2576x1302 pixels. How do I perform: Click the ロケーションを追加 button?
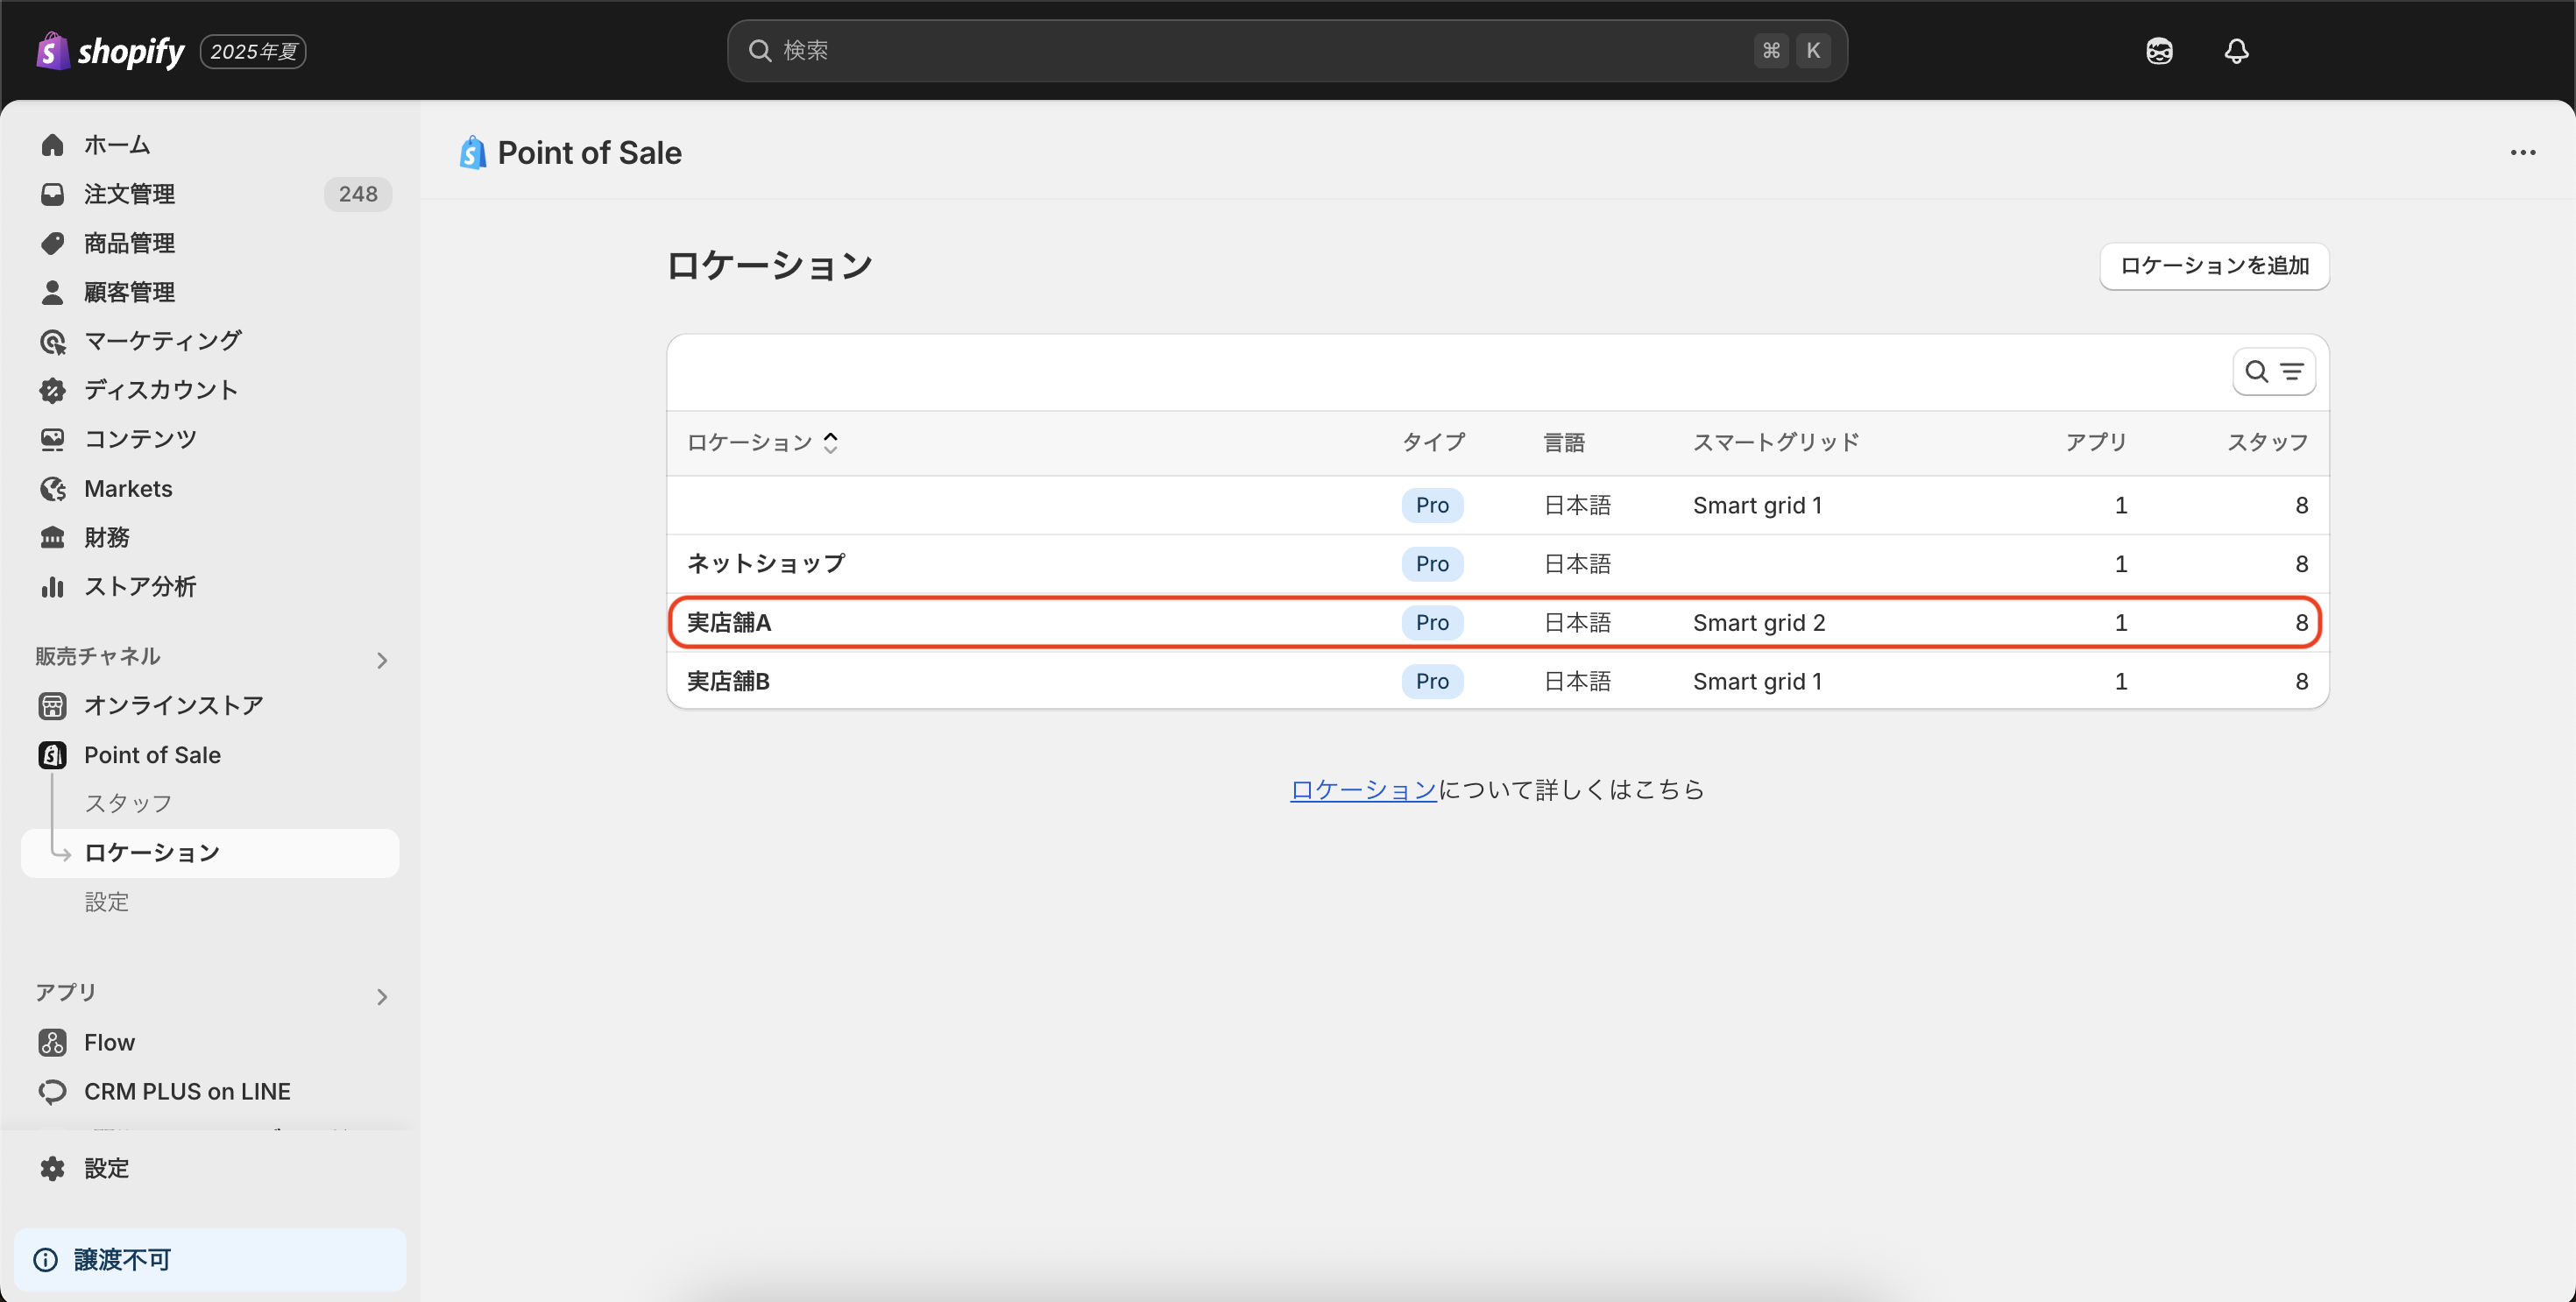[2213, 266]
